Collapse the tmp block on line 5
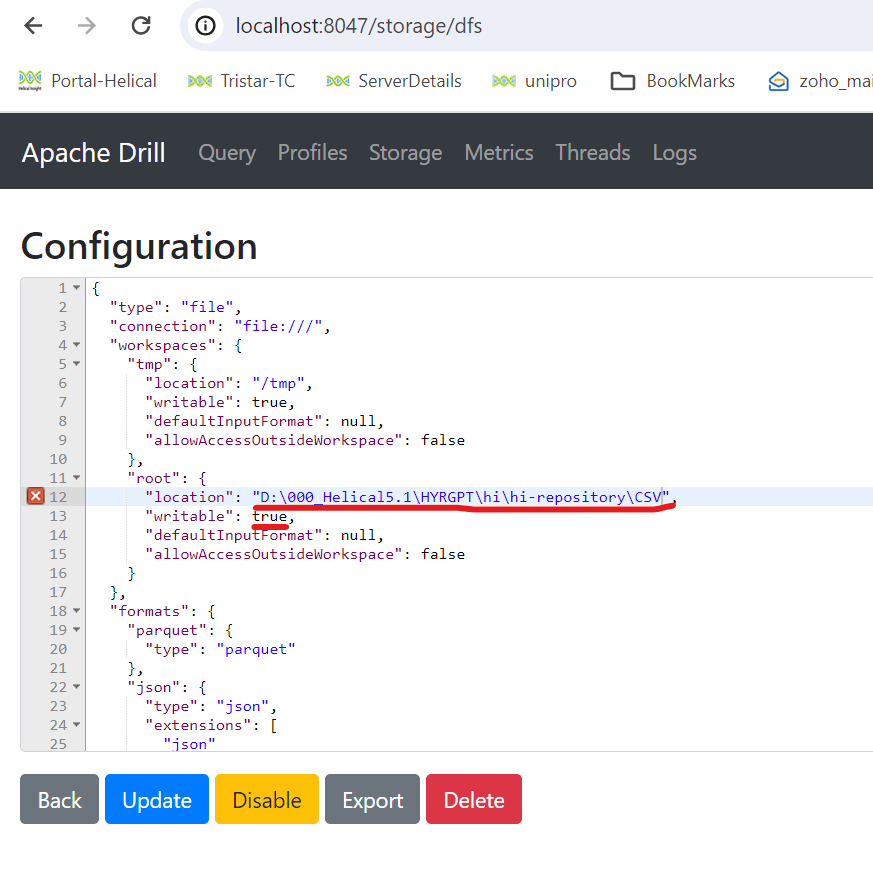 pyautogui.click(x=77, y=364)
